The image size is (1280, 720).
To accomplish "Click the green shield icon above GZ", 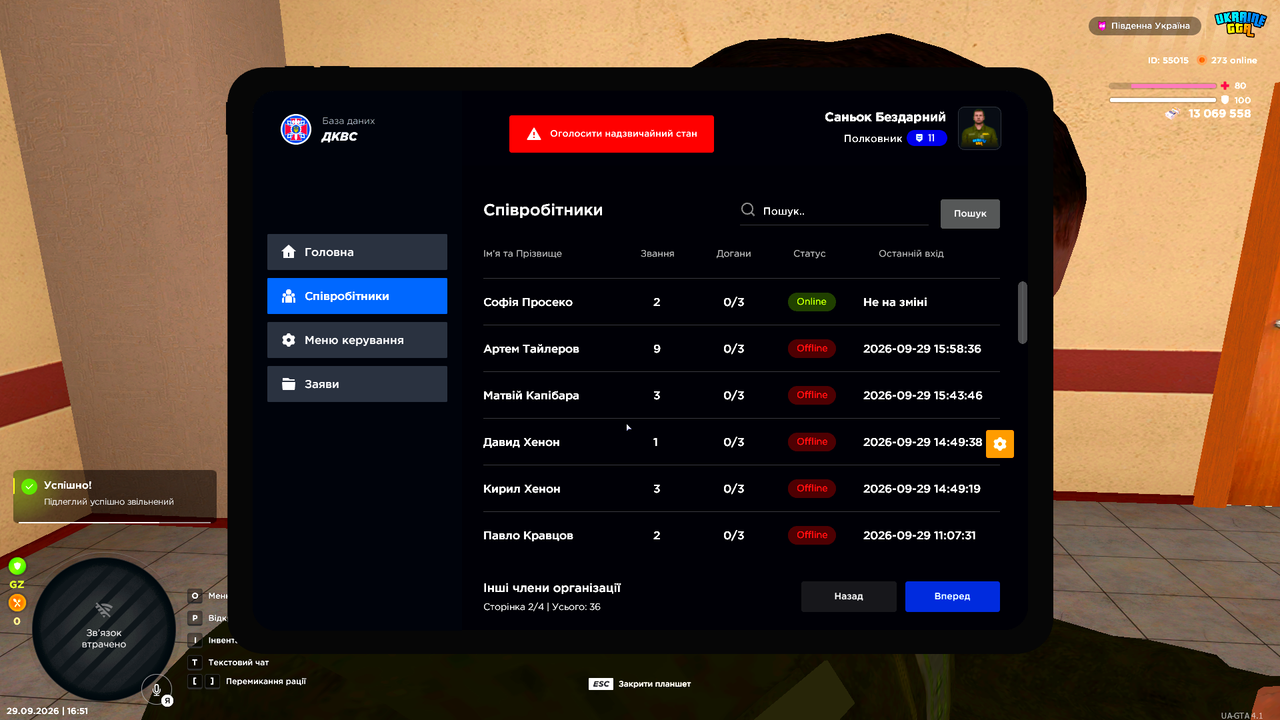I will coord(17,567).
